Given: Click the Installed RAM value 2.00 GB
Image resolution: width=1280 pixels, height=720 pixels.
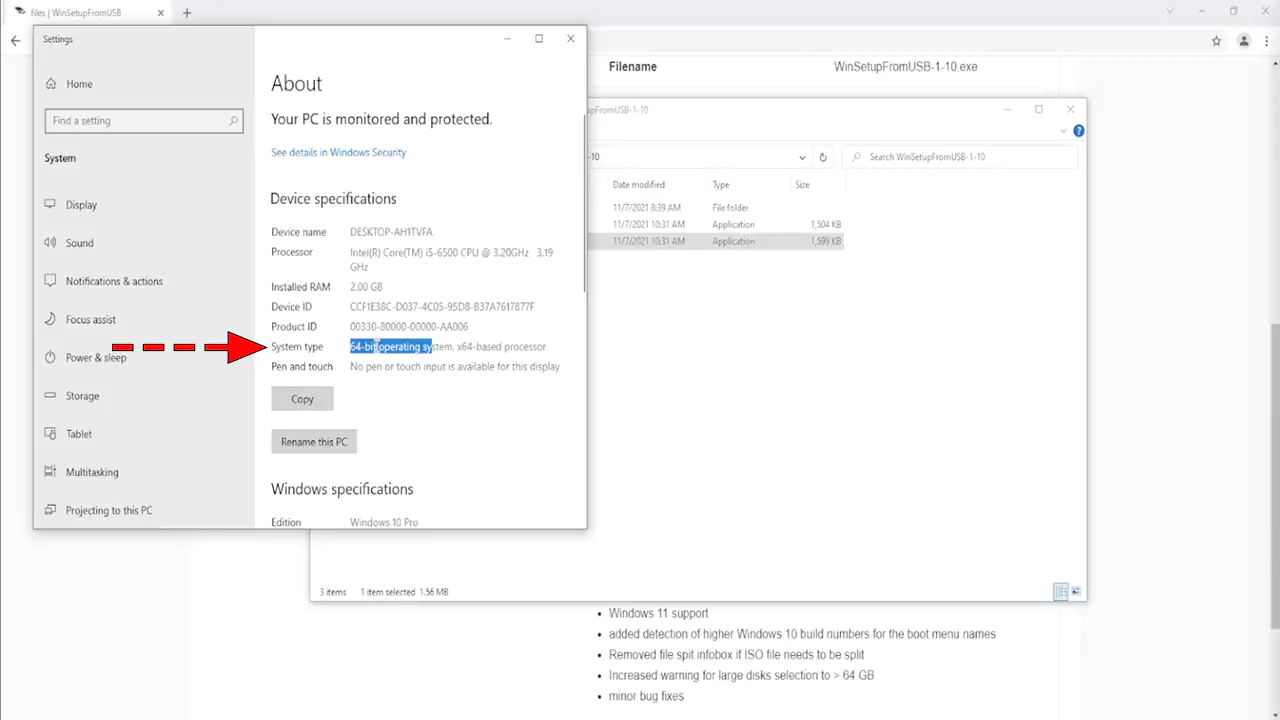Looking at the screenshot, I should click(366, 287).
